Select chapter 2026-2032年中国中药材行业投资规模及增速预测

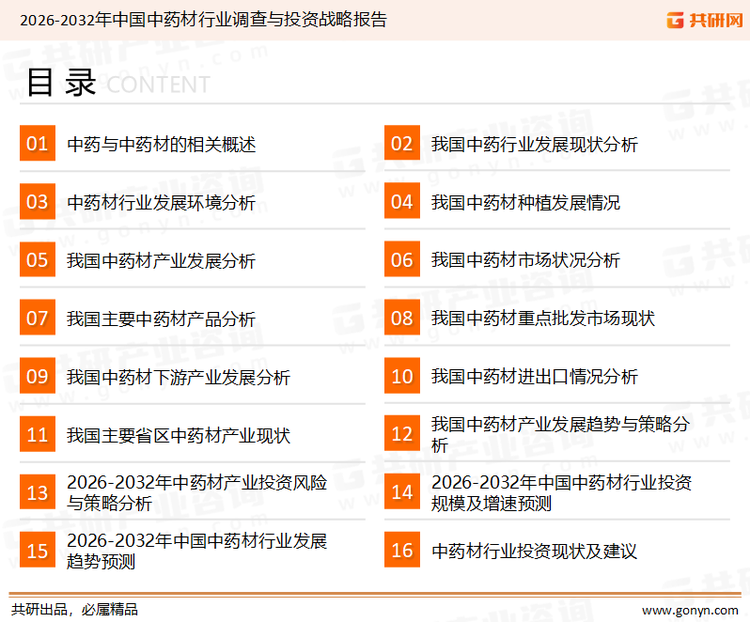click(562, 493)
